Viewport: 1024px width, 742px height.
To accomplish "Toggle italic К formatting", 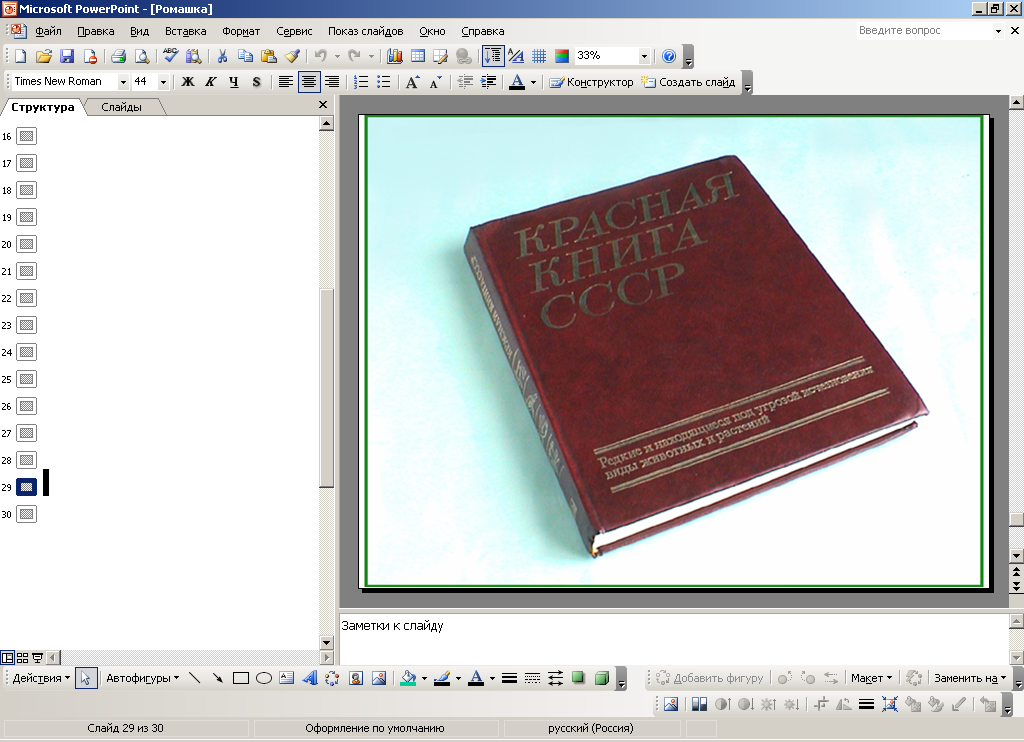I will click(210, 82).
